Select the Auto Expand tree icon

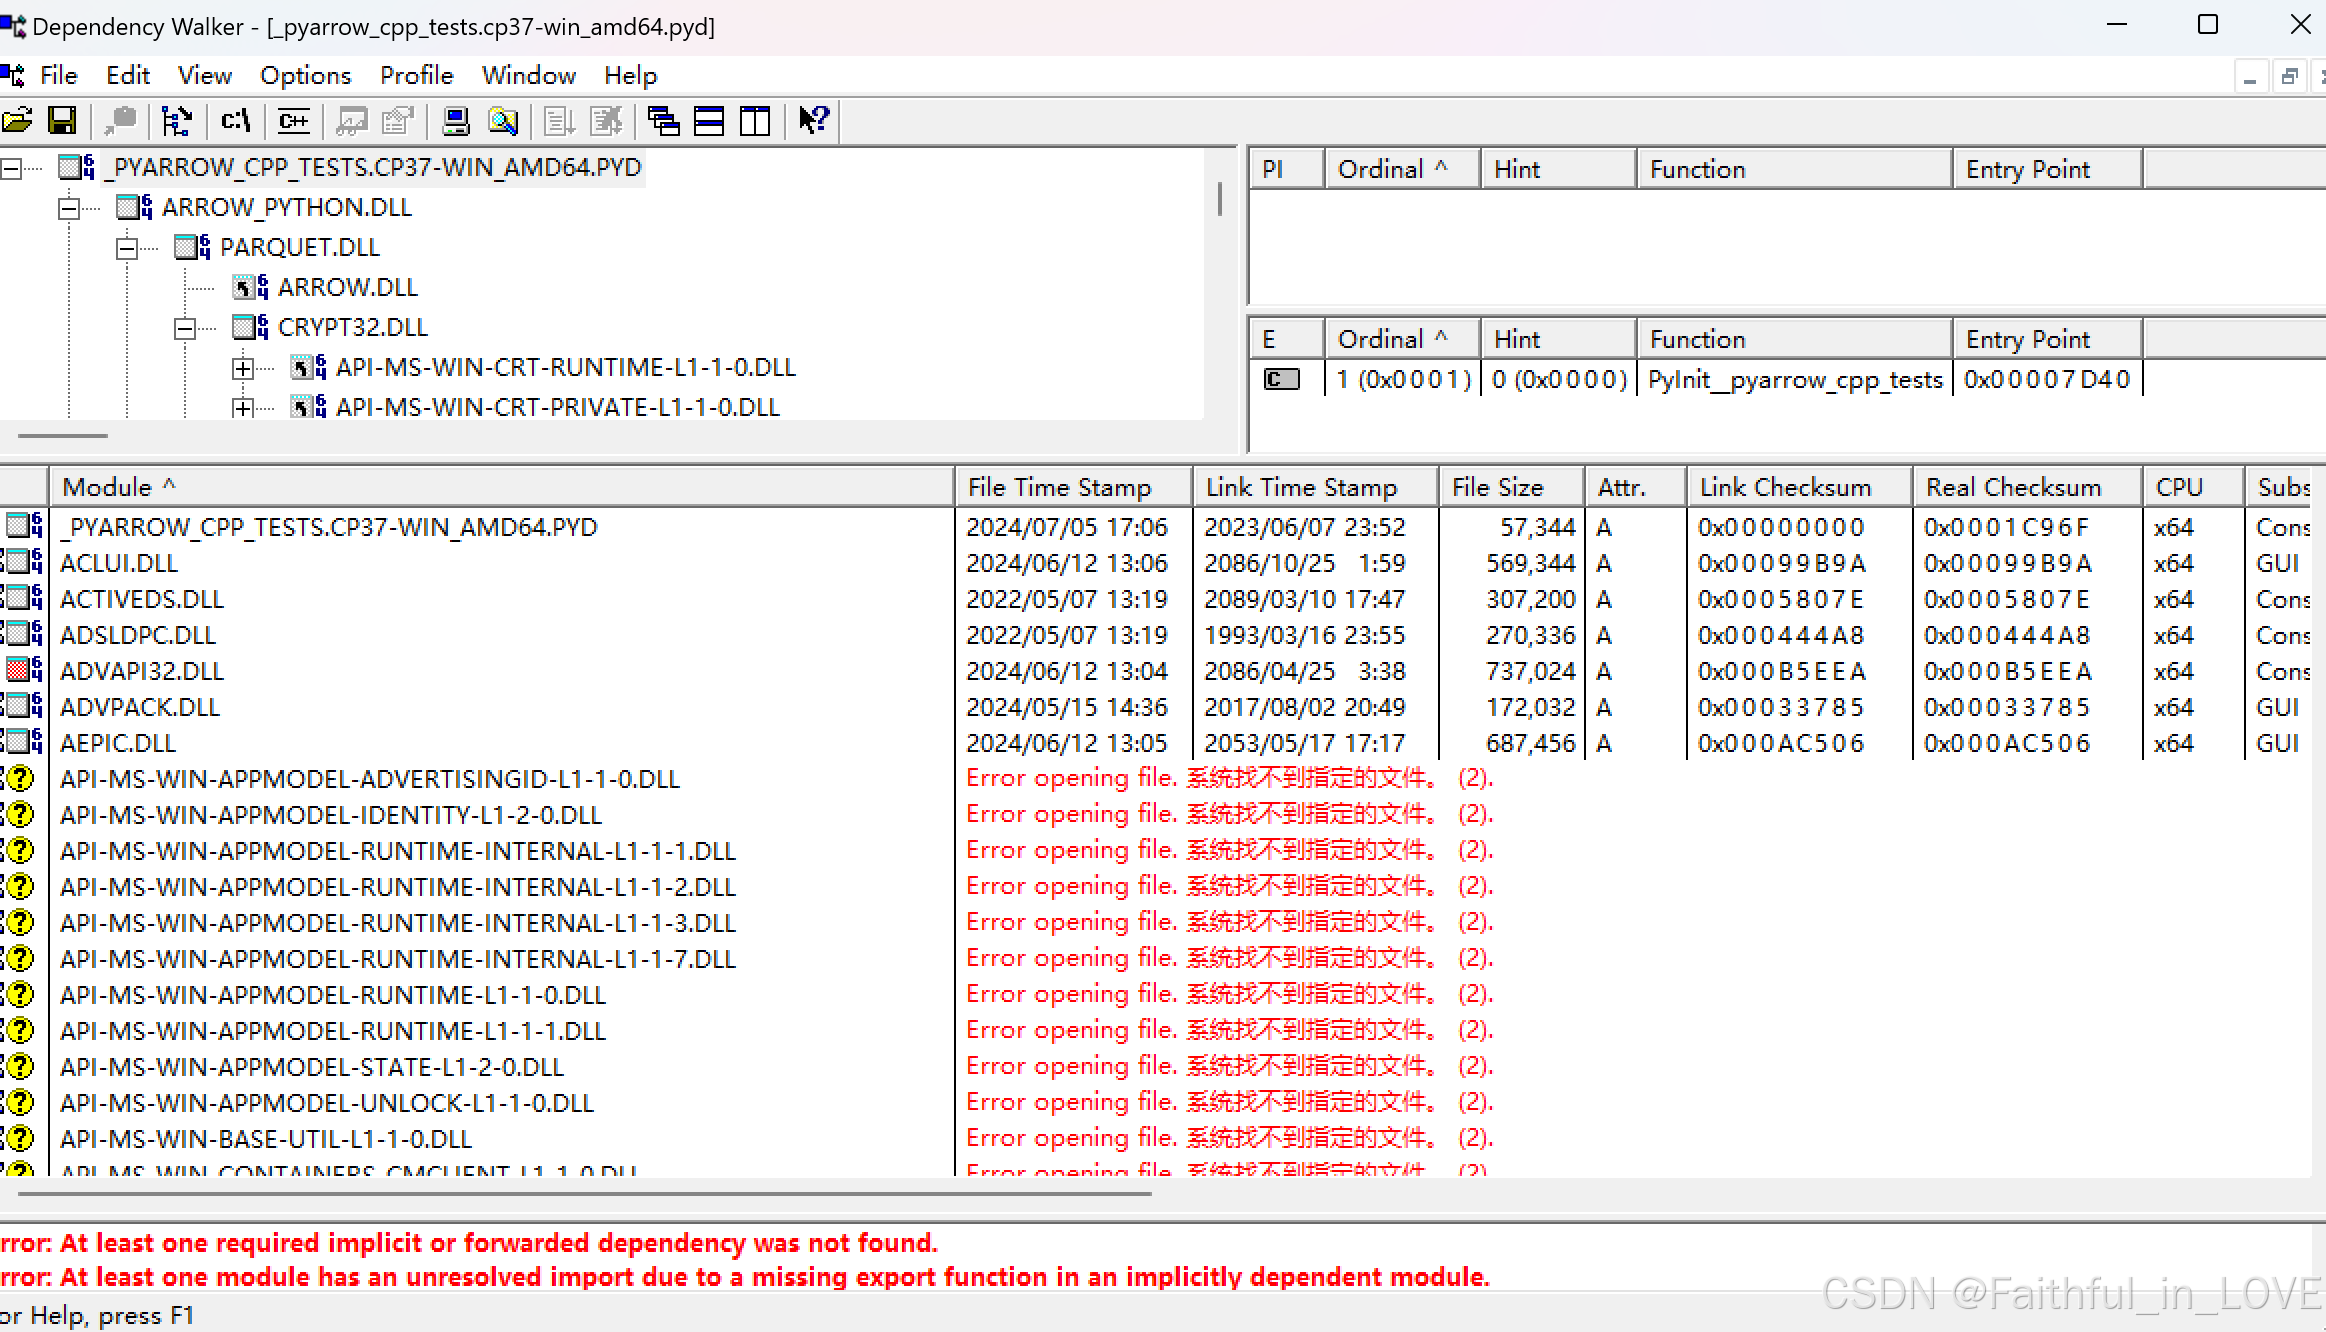pyautogui.click(x=177, y=121)
